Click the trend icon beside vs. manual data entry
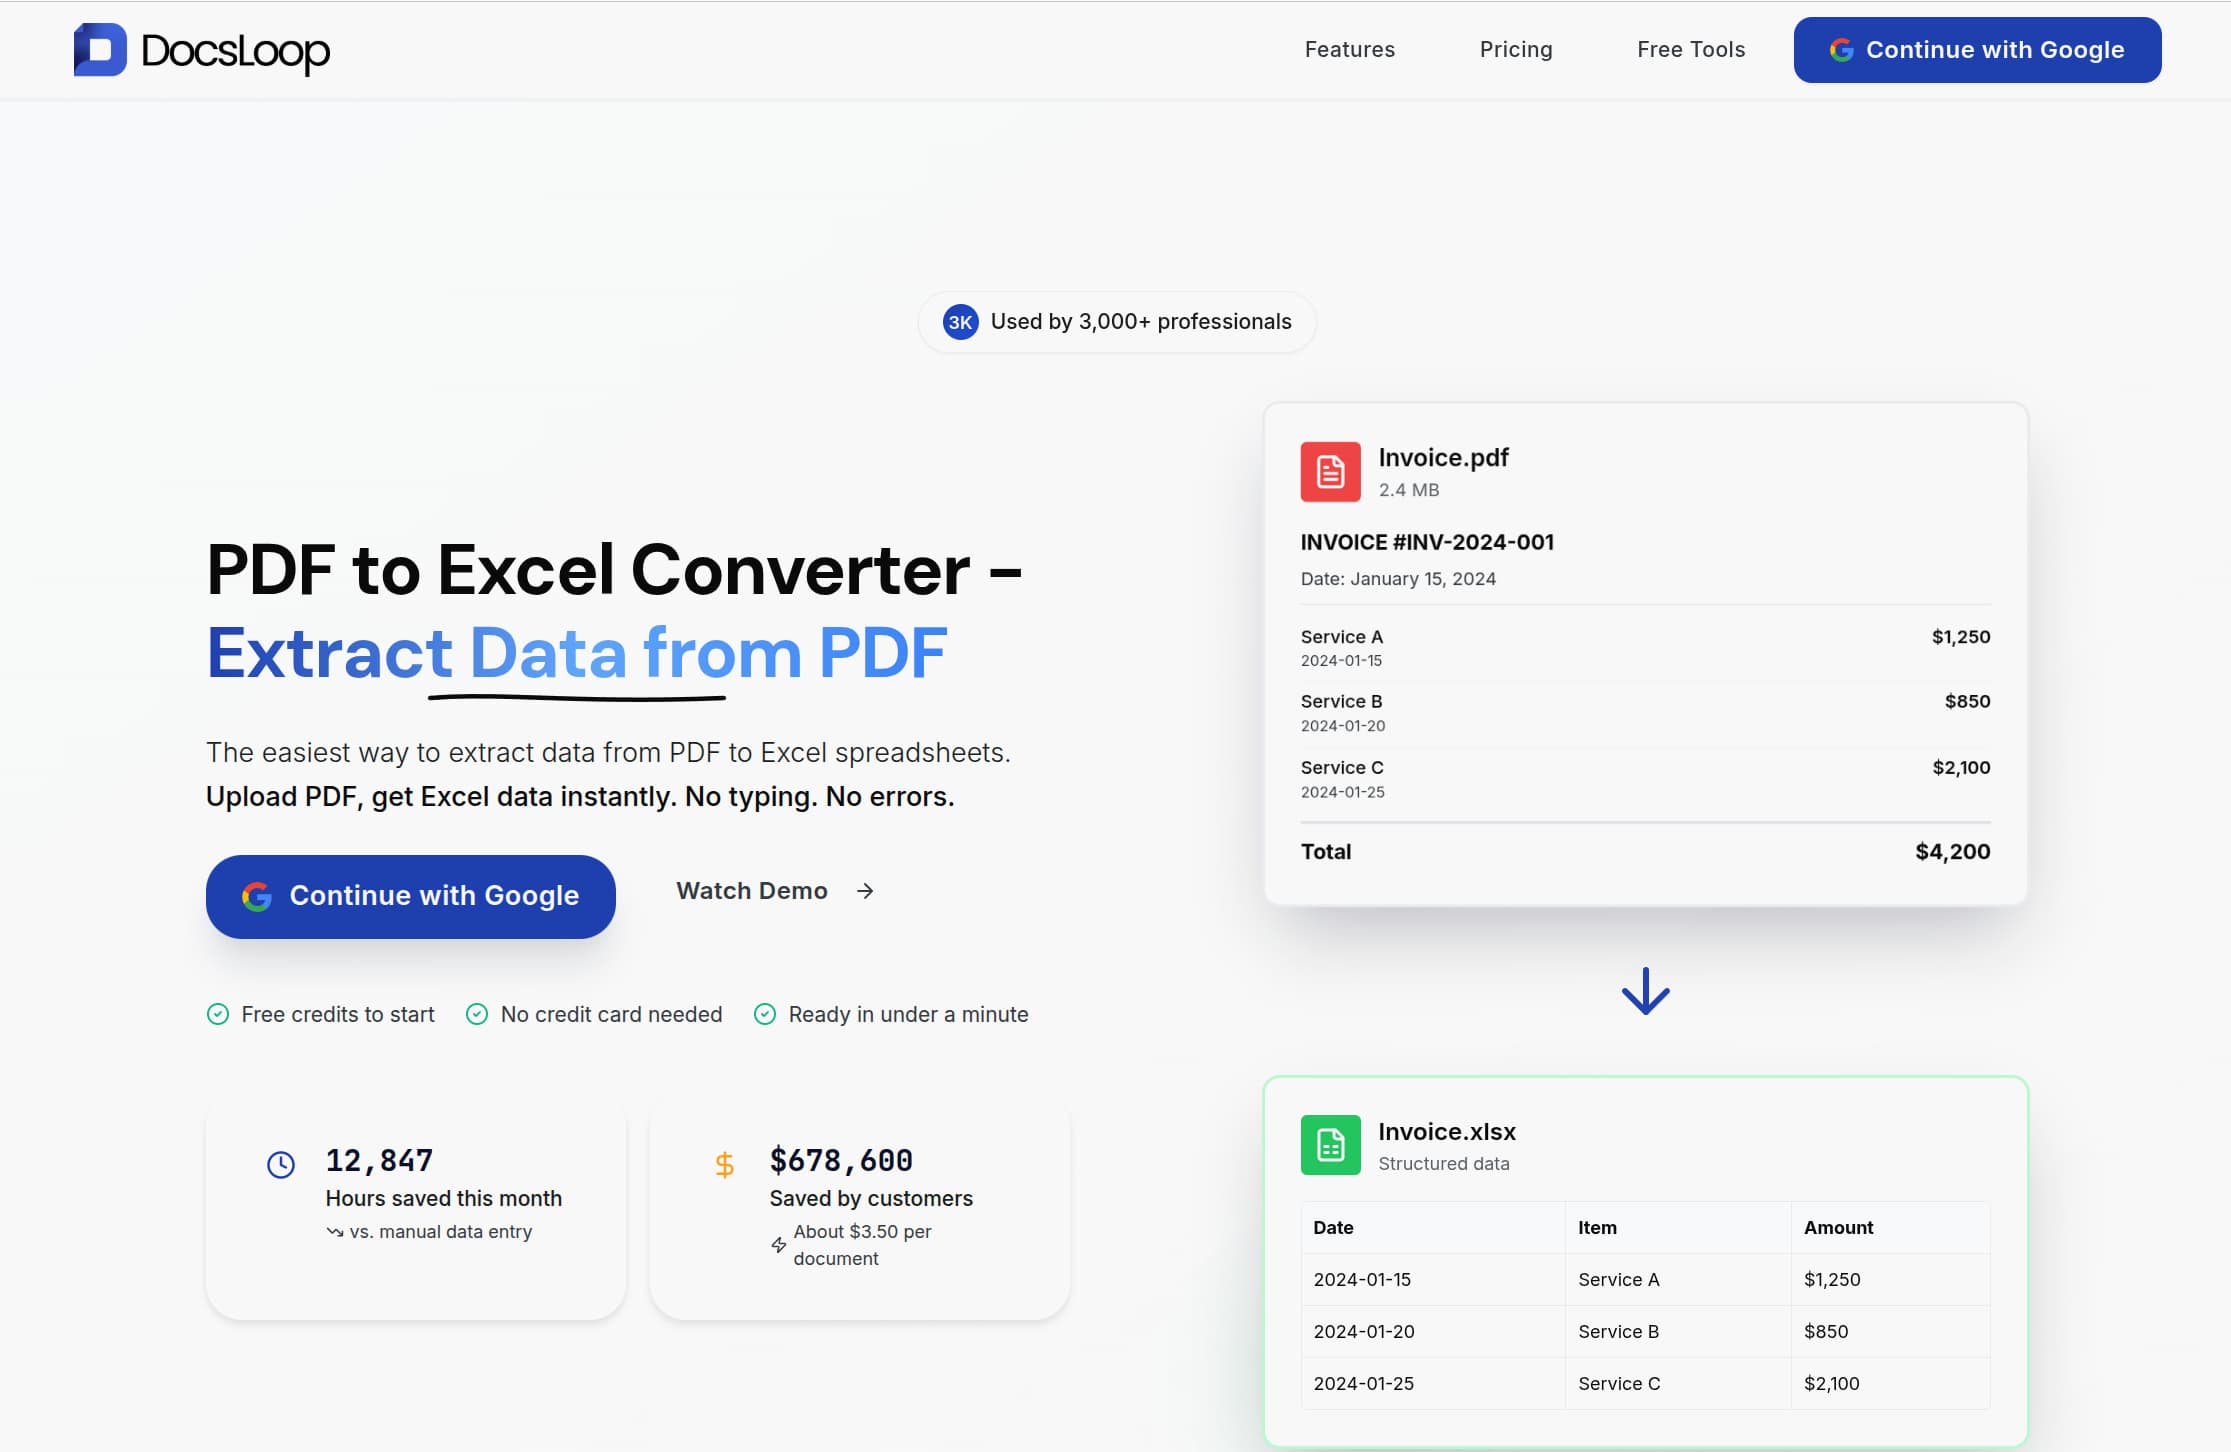 pos(335,1232)
